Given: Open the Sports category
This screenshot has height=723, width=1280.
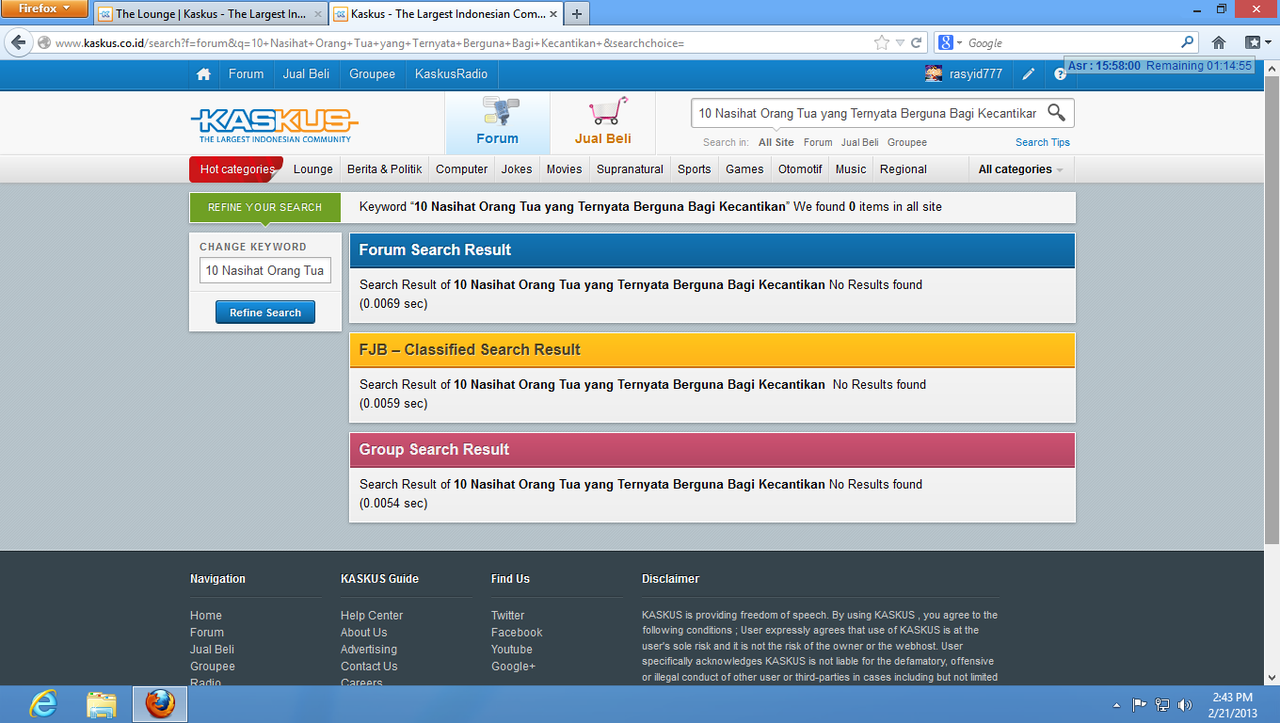Looking at the screenshot, I should 694,169.
